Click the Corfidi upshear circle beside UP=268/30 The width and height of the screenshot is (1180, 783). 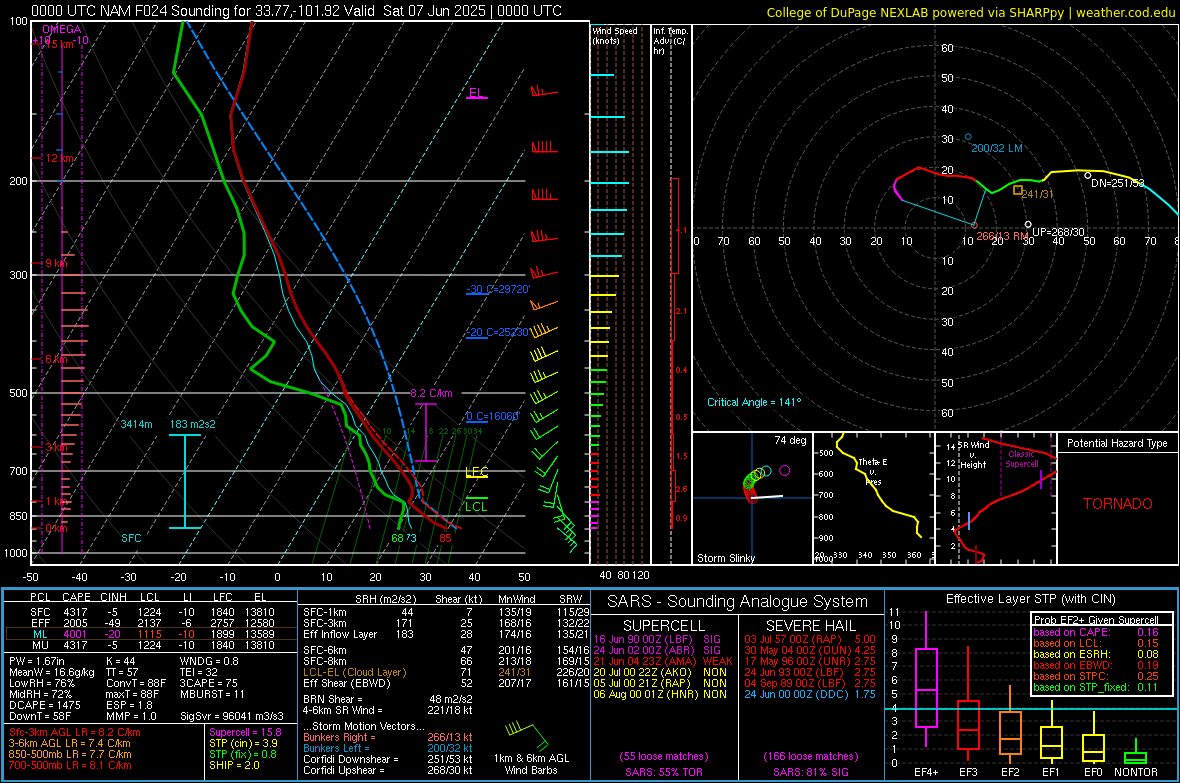tap(1028, 224)
